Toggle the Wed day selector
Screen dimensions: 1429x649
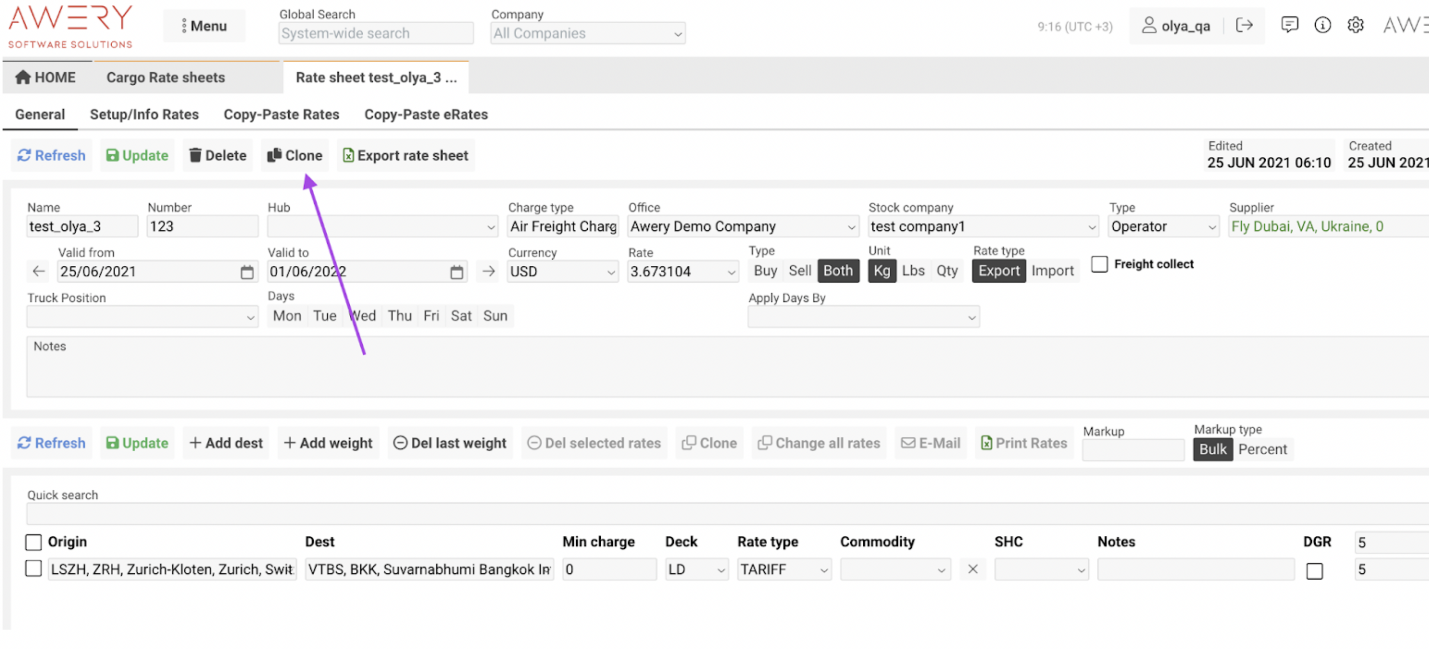click(x=362, y=315)
